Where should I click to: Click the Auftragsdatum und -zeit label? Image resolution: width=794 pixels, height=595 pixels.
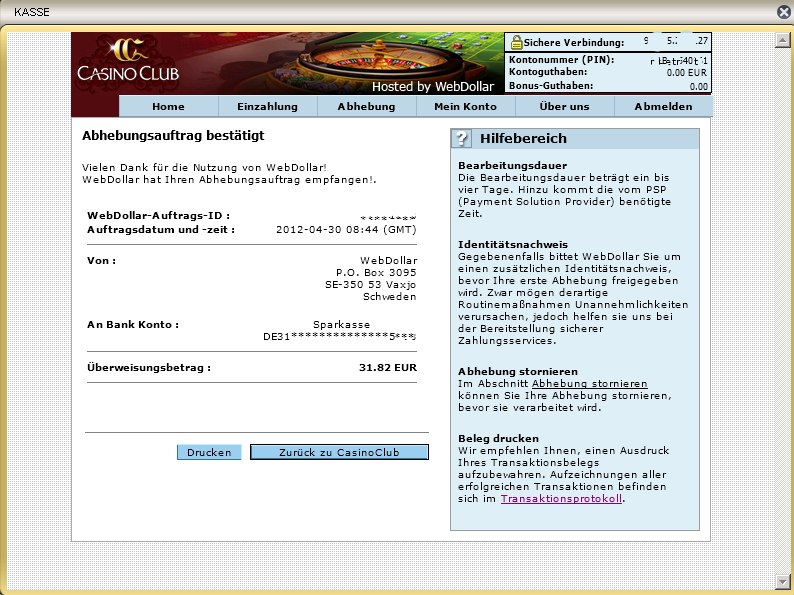pos(161,229)
